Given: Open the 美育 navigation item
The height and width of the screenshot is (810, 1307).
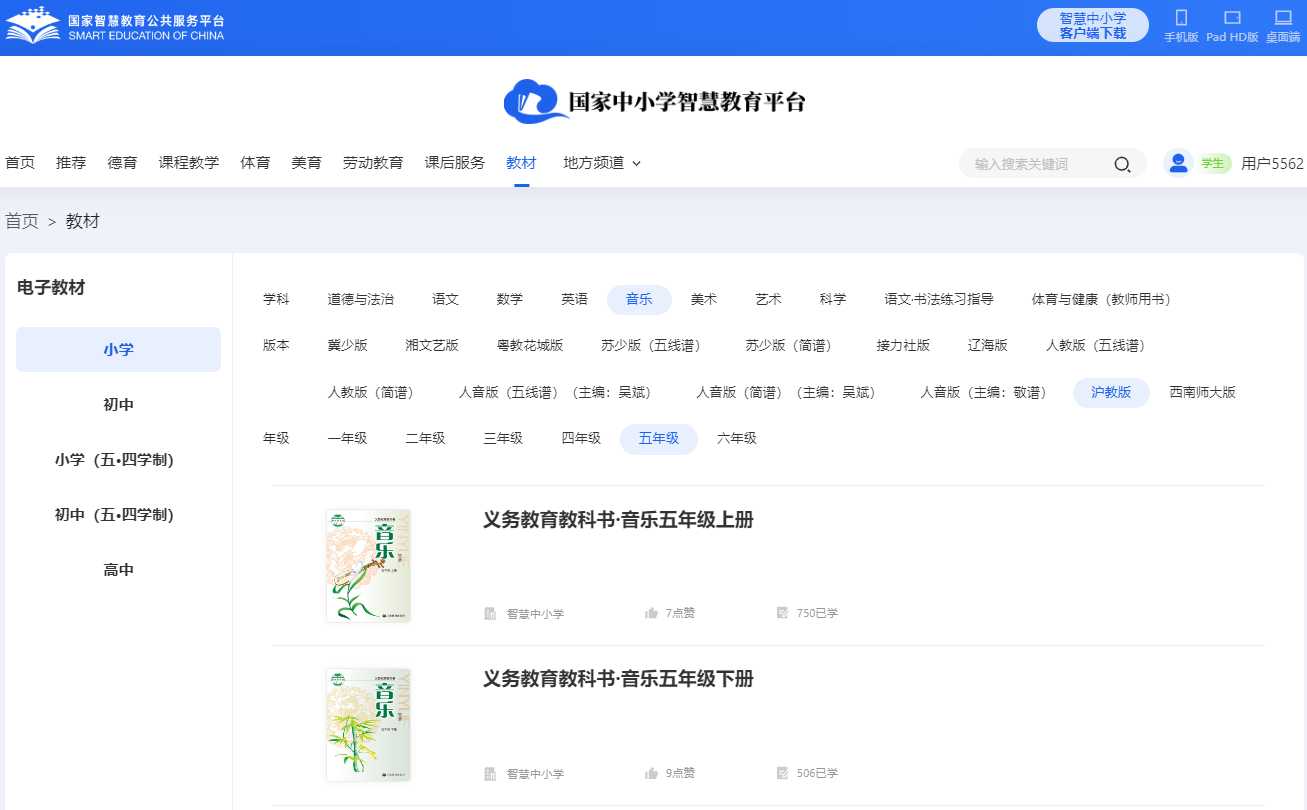Looking at the screenshot, I should tap(306, 163).
